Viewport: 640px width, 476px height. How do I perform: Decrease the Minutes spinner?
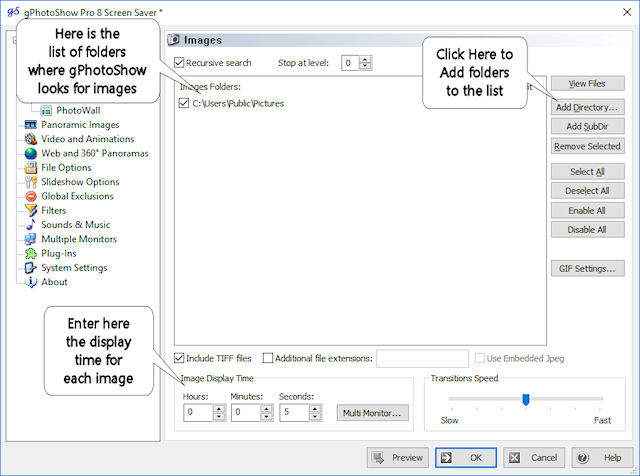(267, 417)
